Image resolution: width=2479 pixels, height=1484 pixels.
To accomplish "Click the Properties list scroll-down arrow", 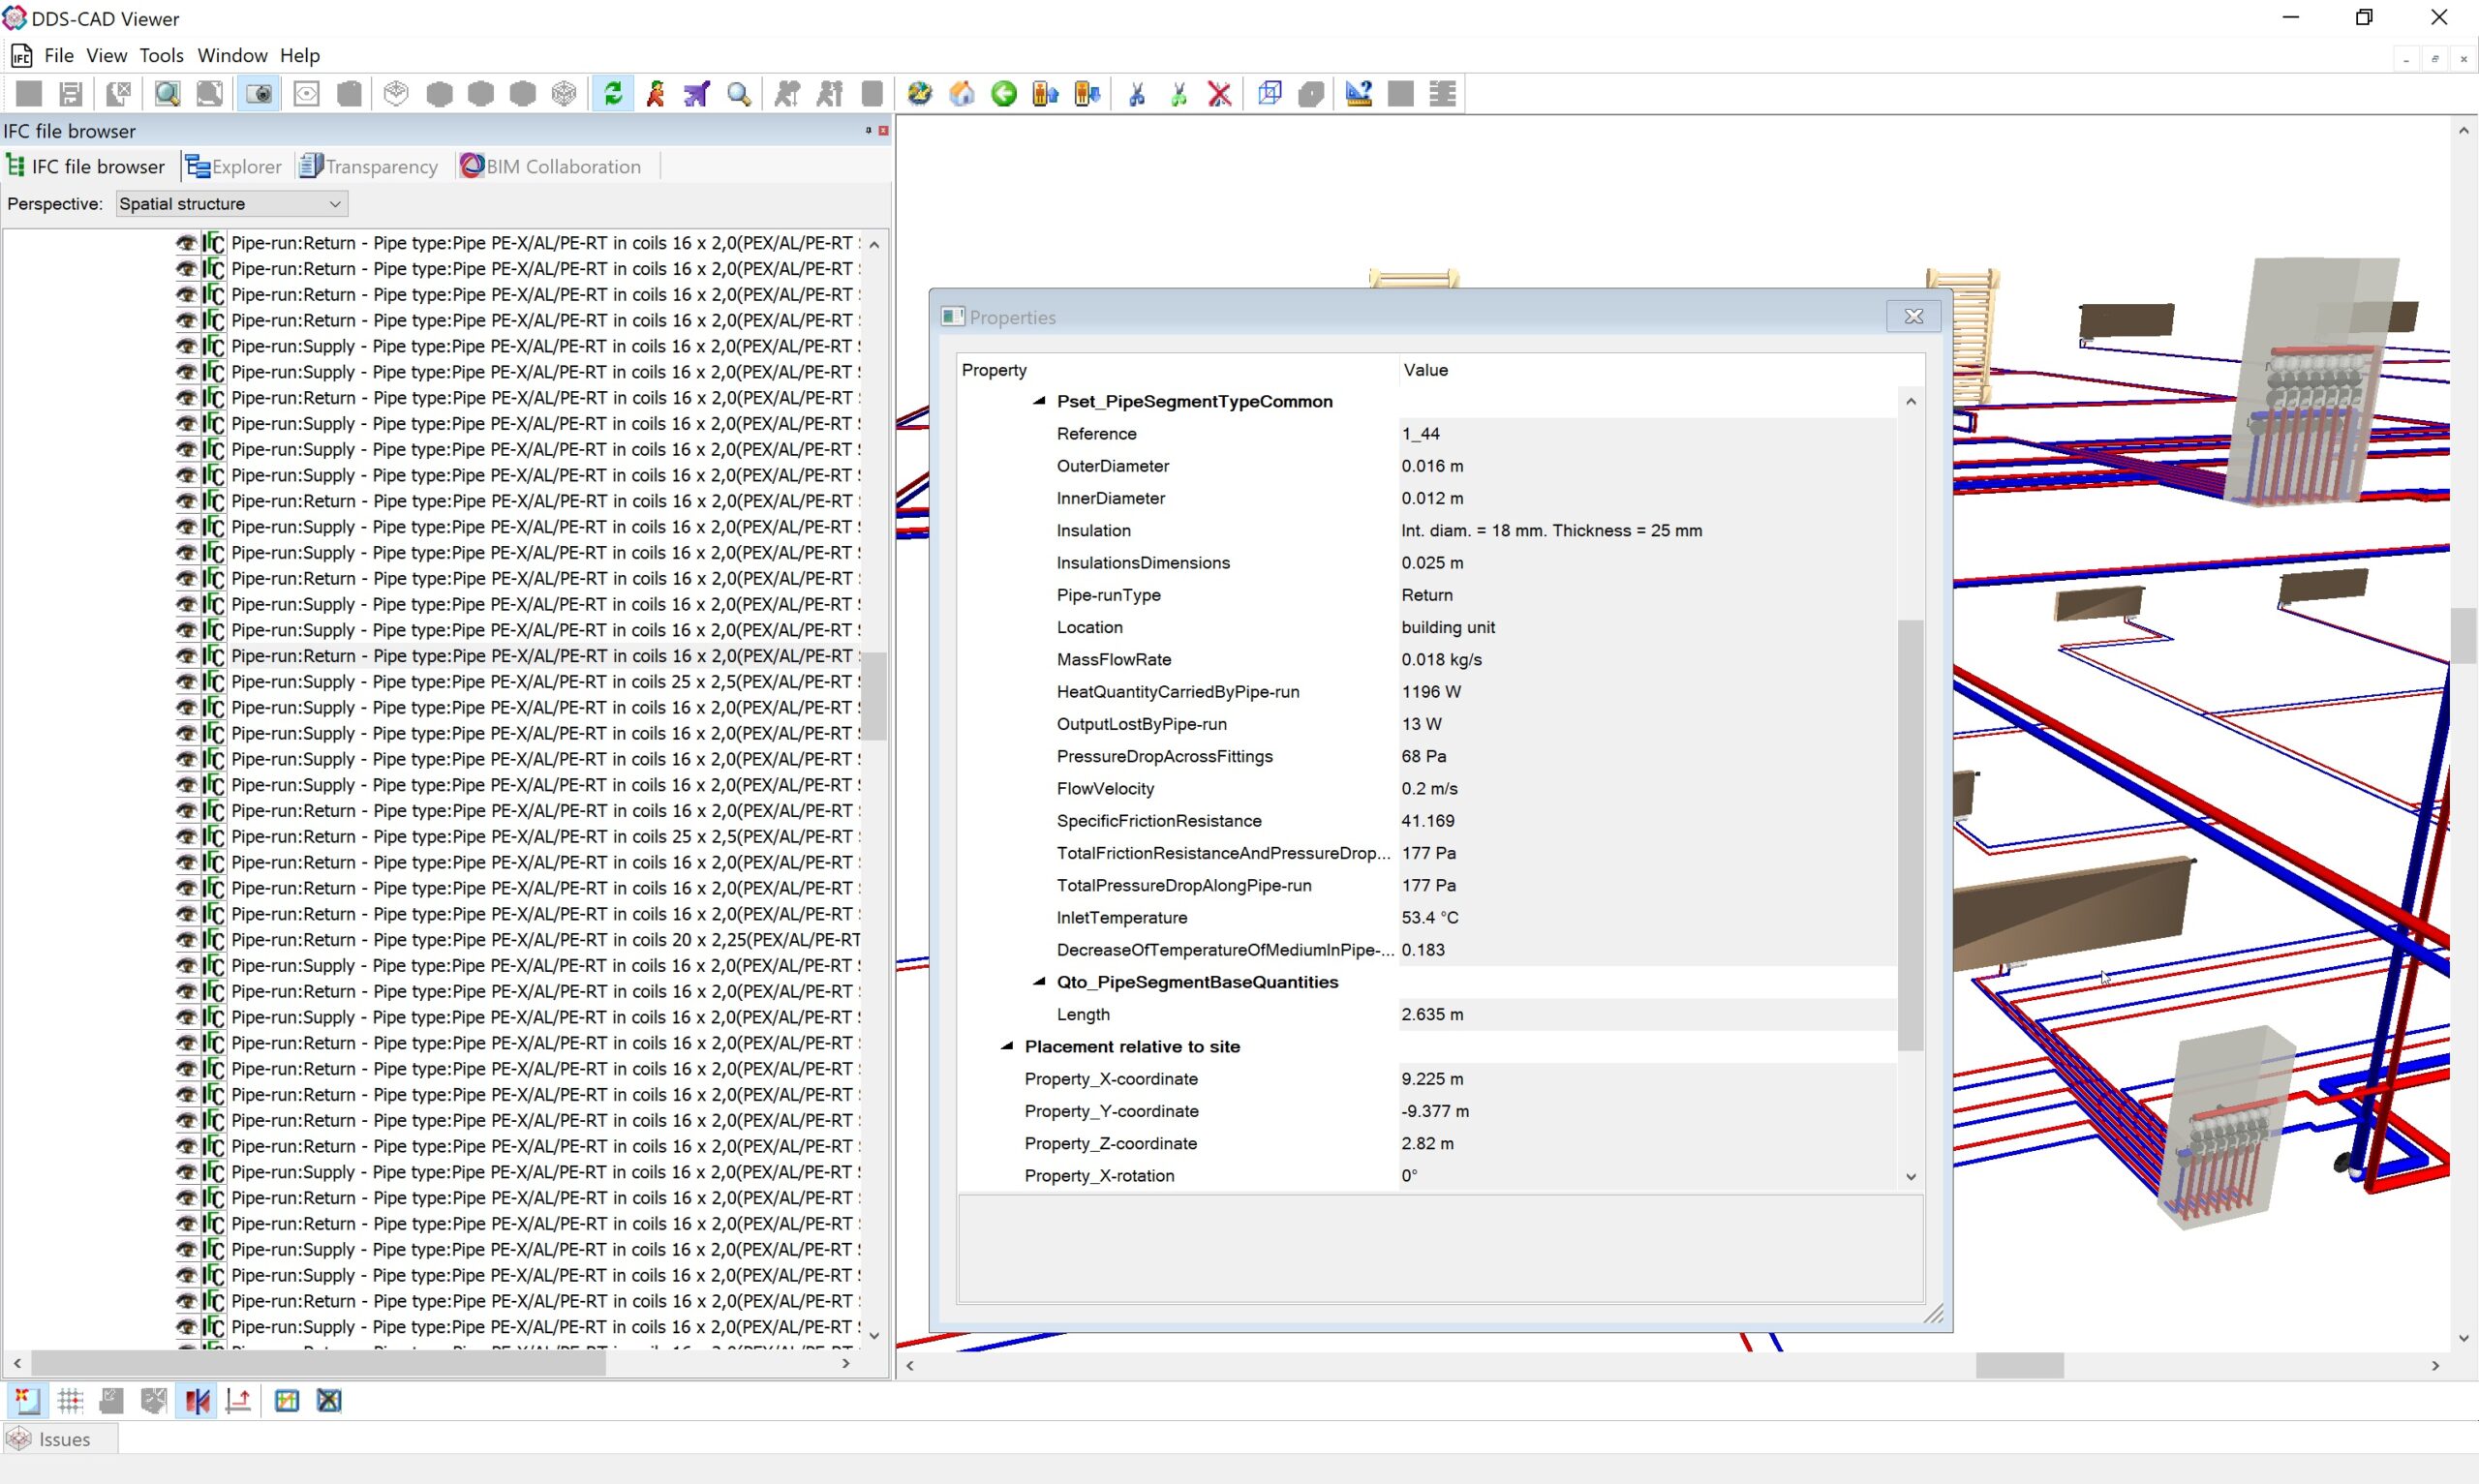I will click(x=1911, y=1177).
